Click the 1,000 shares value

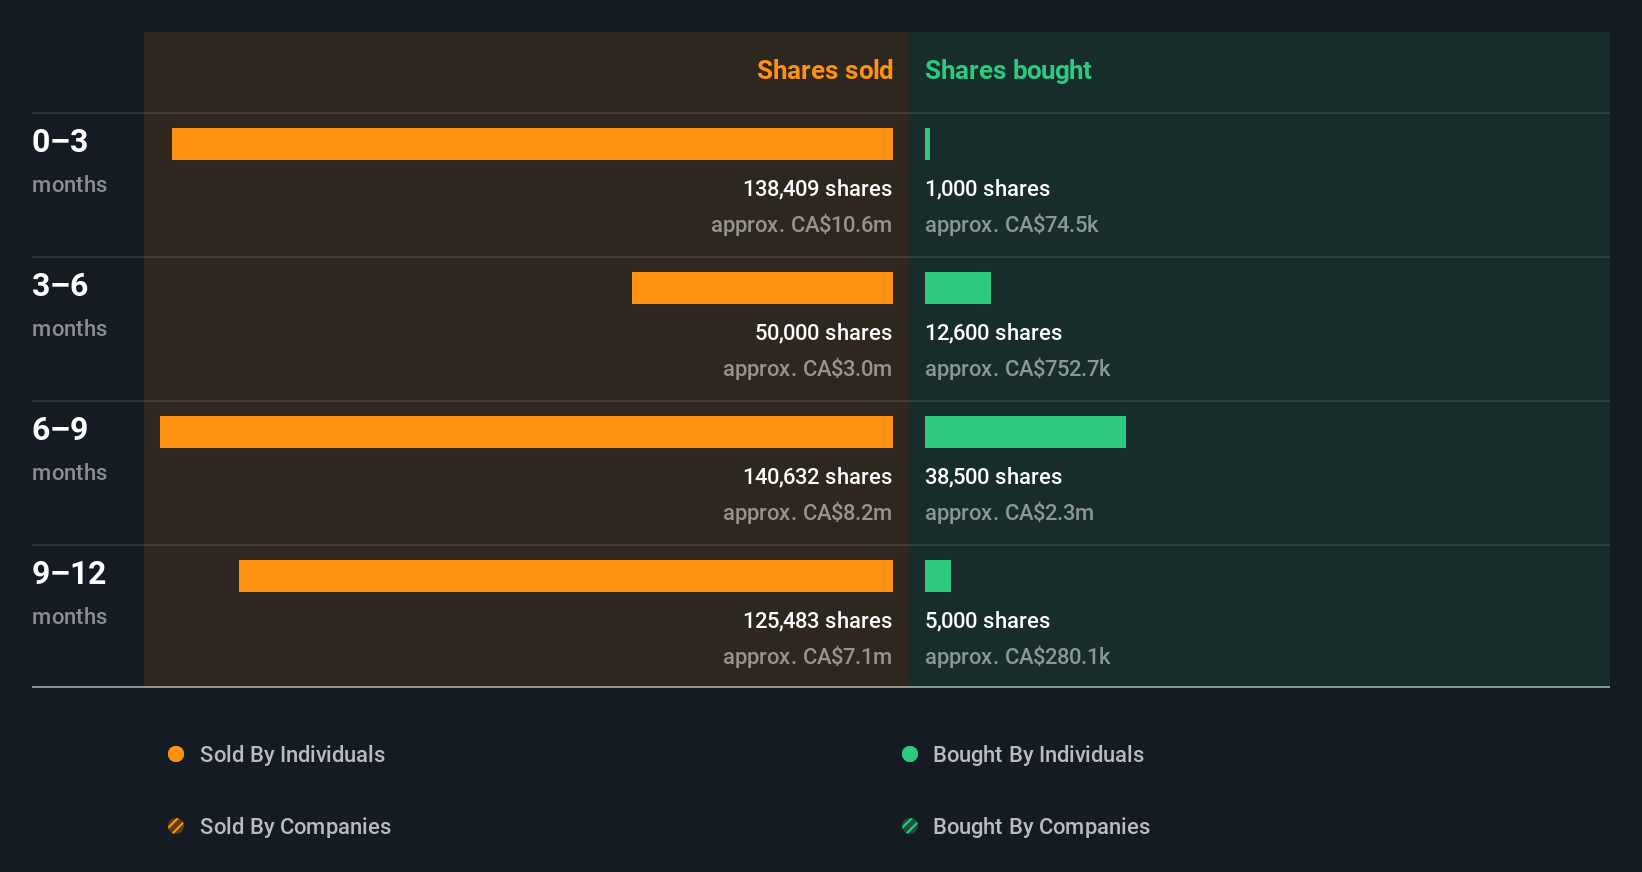(987, 188)
